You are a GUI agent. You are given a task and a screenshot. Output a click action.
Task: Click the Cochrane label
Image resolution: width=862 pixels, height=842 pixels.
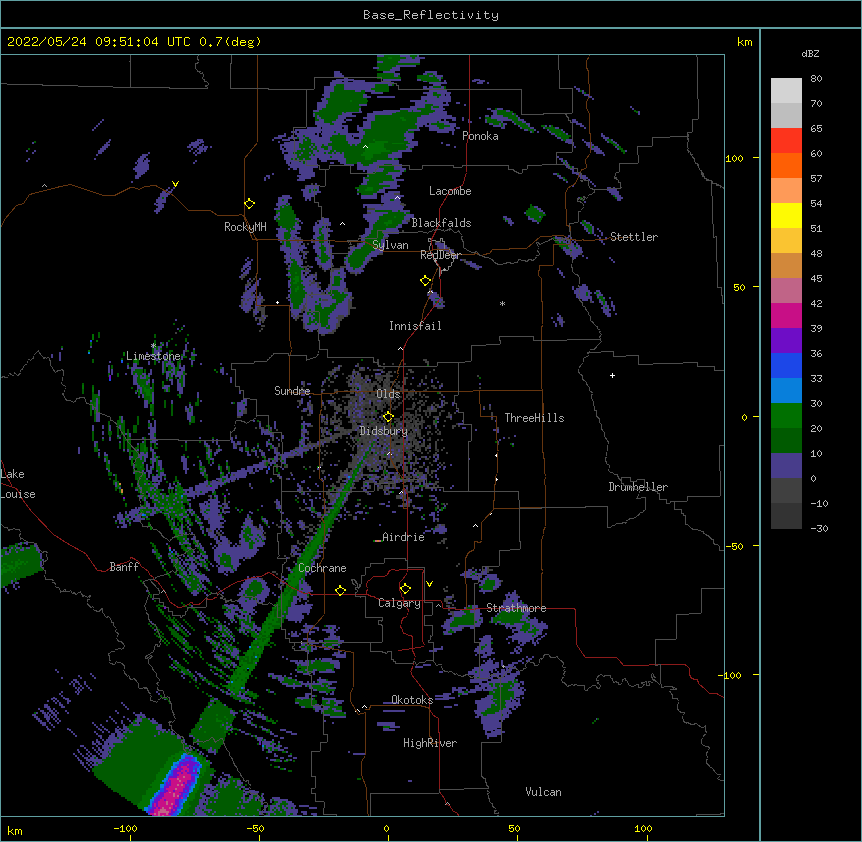[x=322, y=568]
